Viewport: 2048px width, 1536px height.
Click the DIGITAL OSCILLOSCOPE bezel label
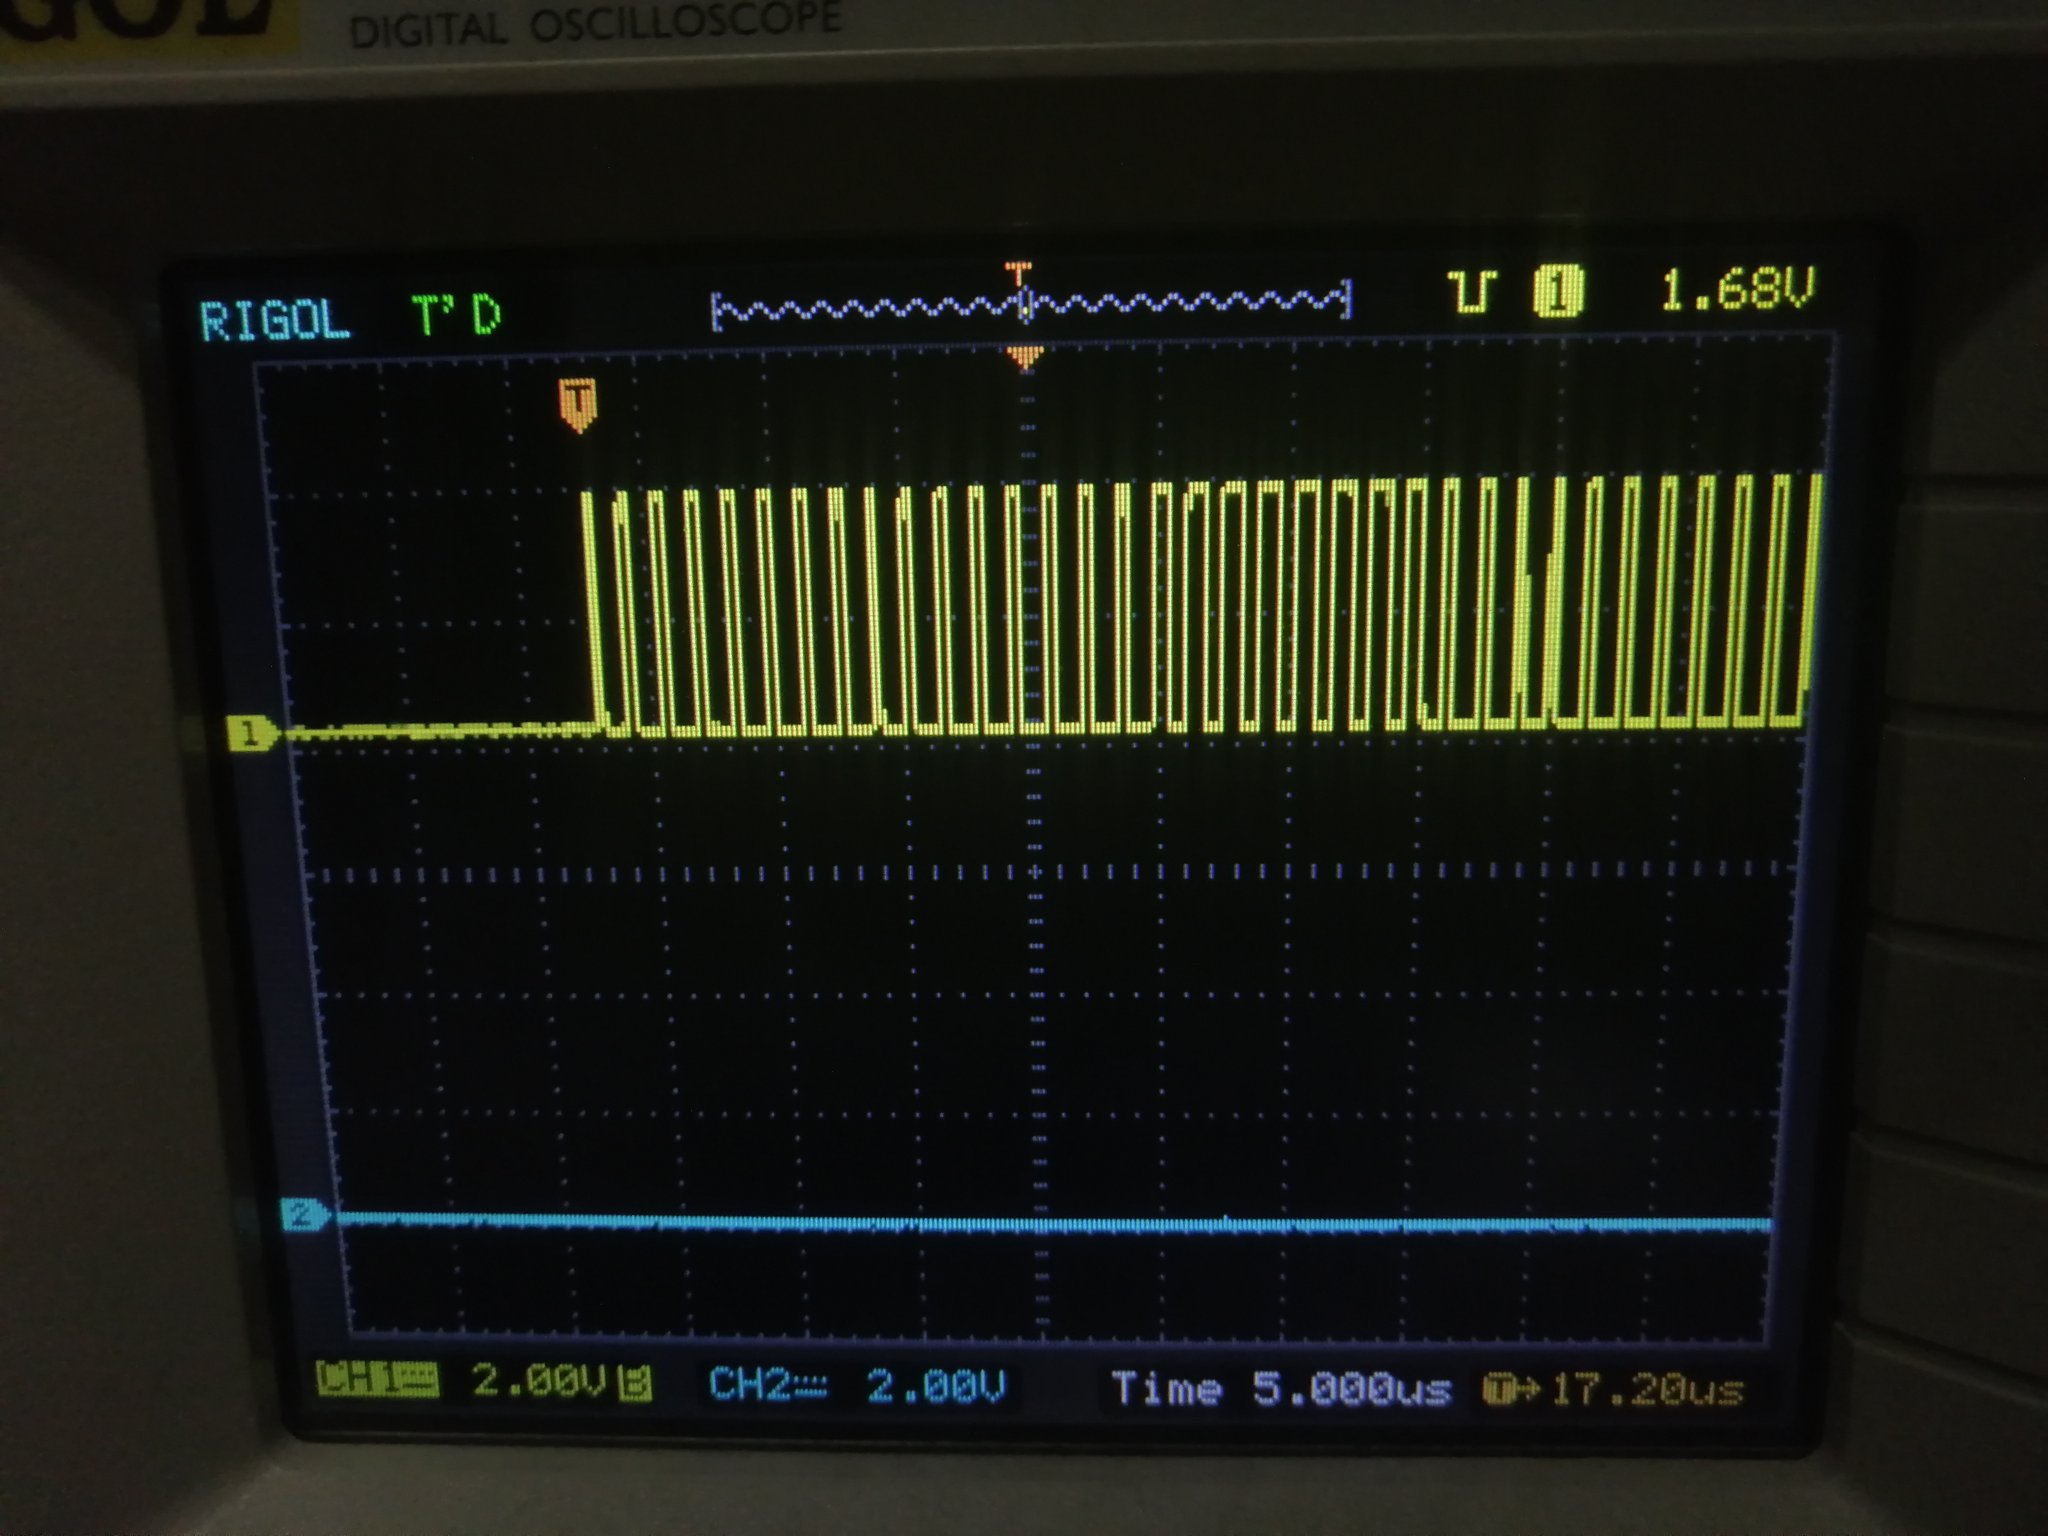click(595, 24)
